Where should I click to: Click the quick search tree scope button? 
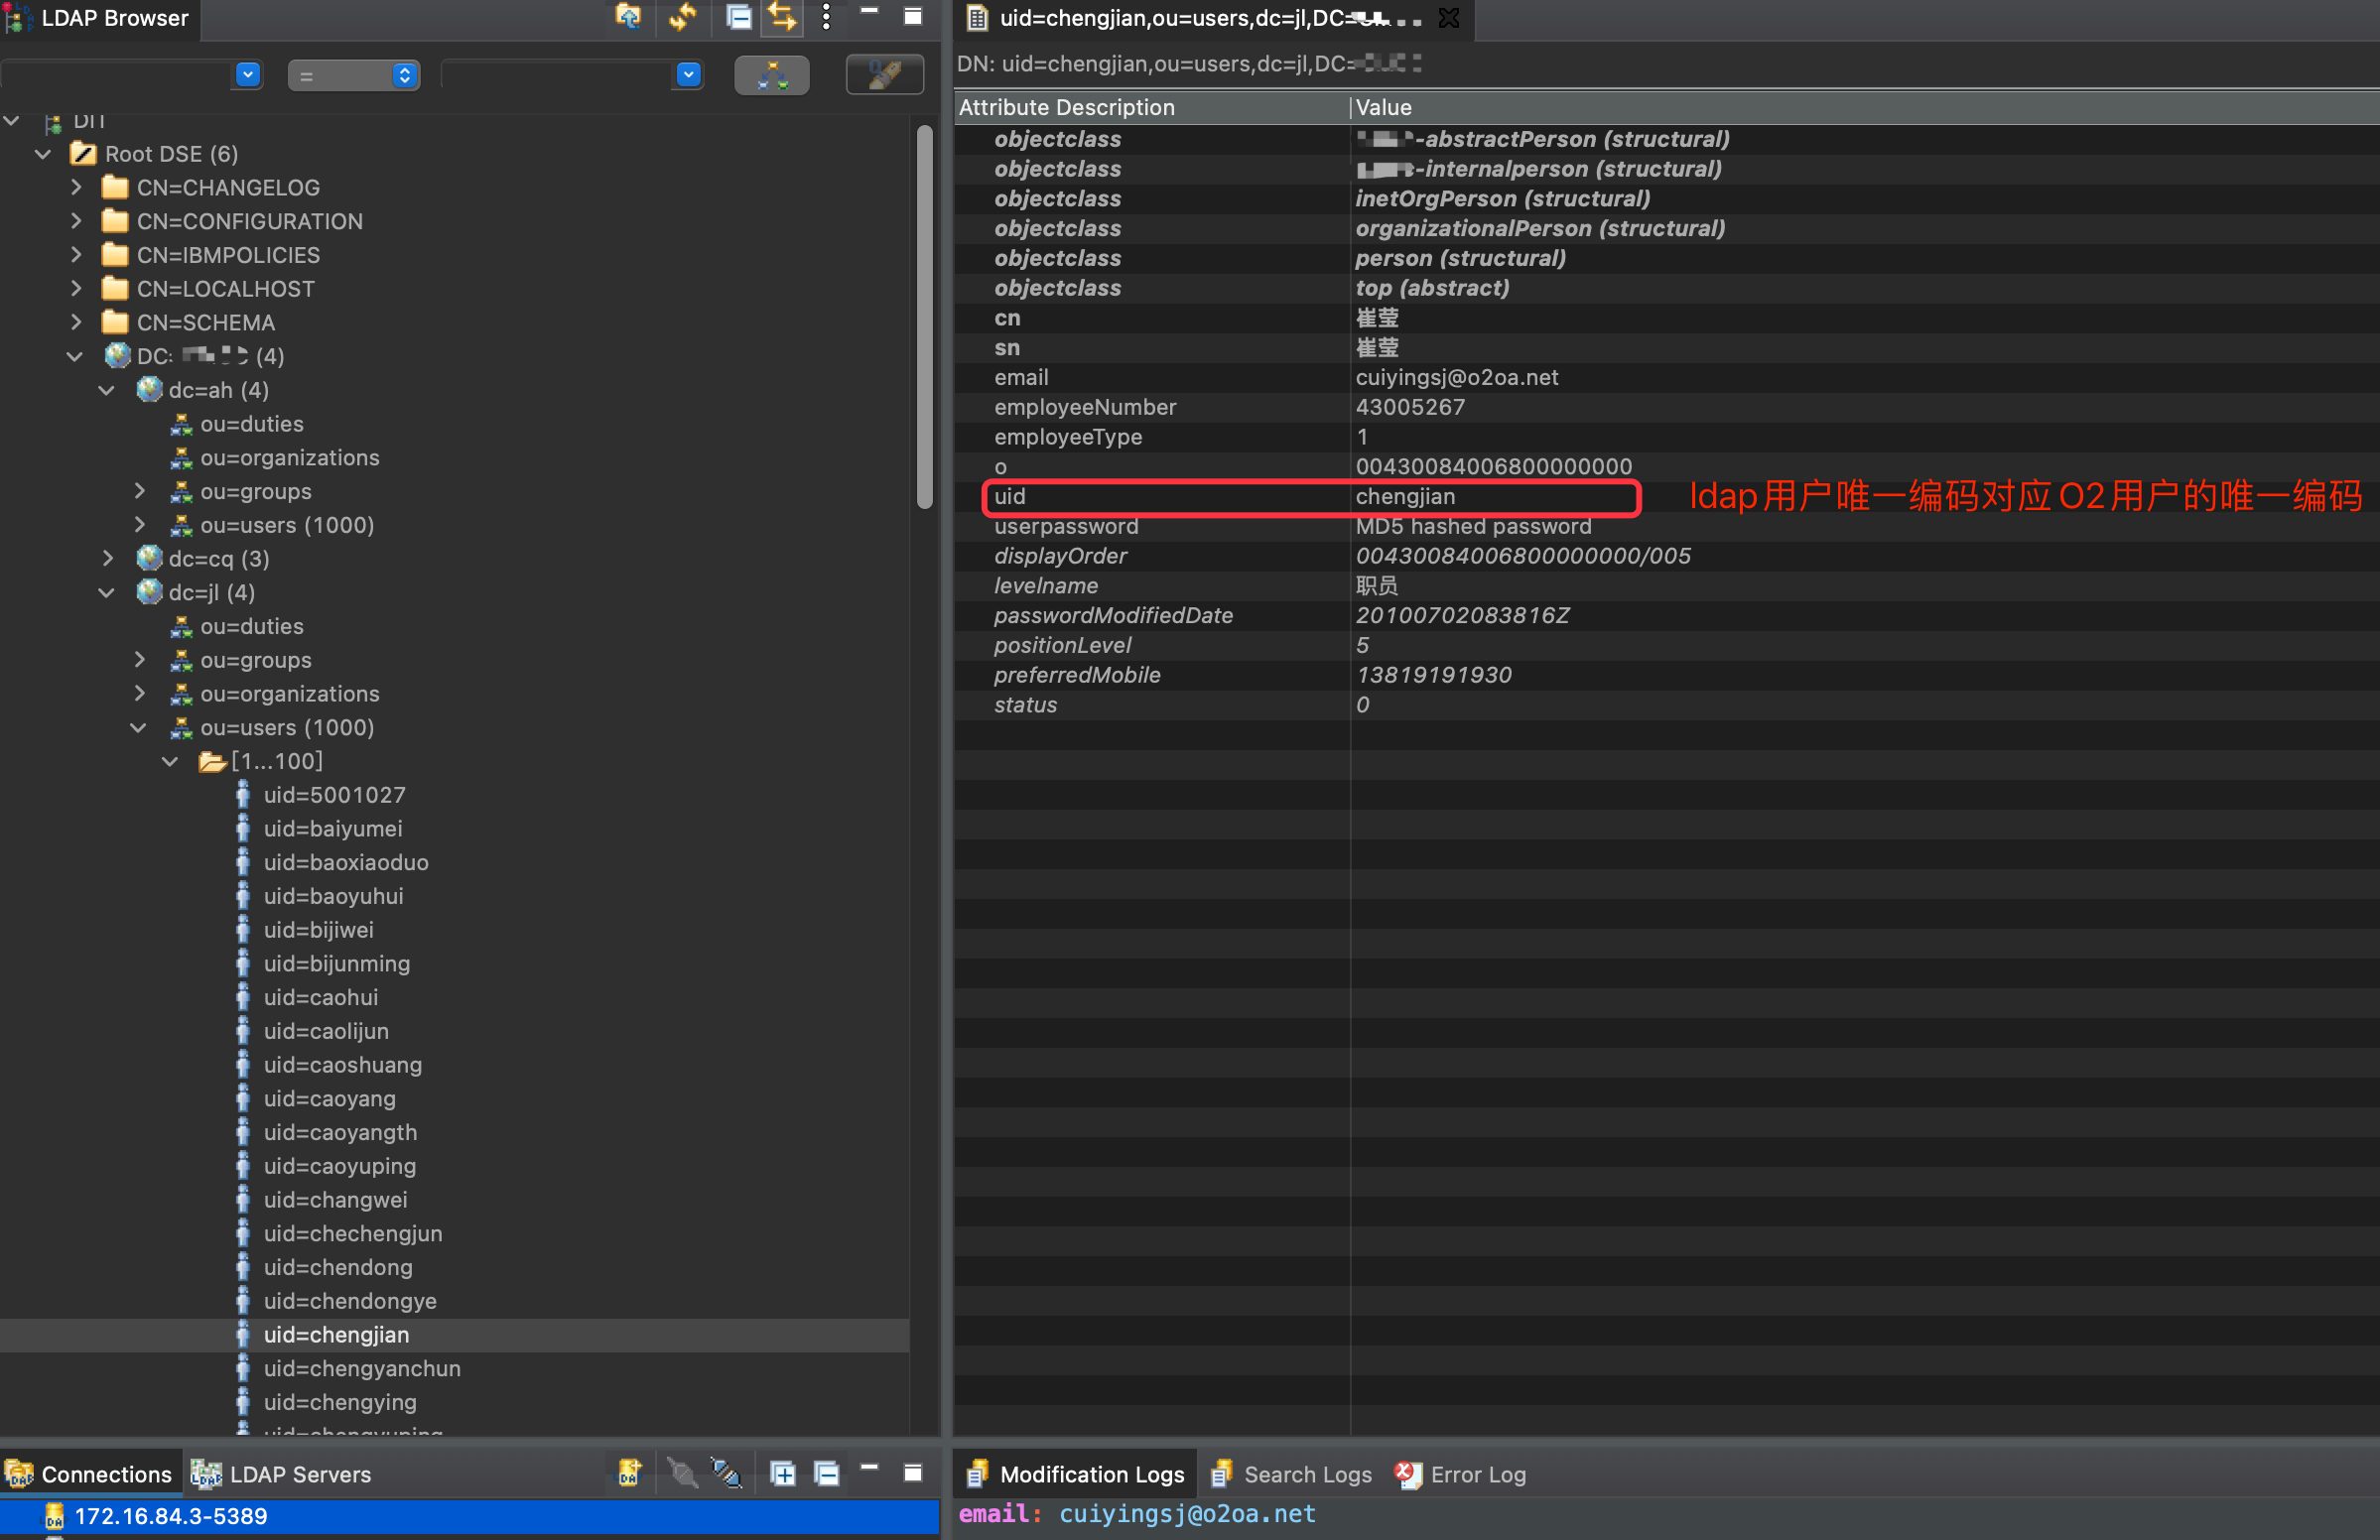point(771,75)
